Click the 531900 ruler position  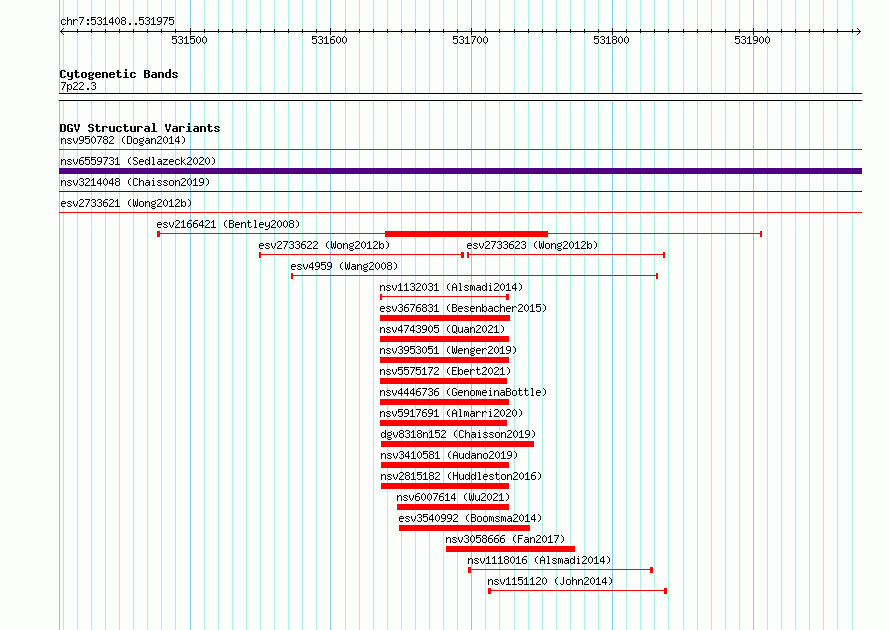pos(752,40)
